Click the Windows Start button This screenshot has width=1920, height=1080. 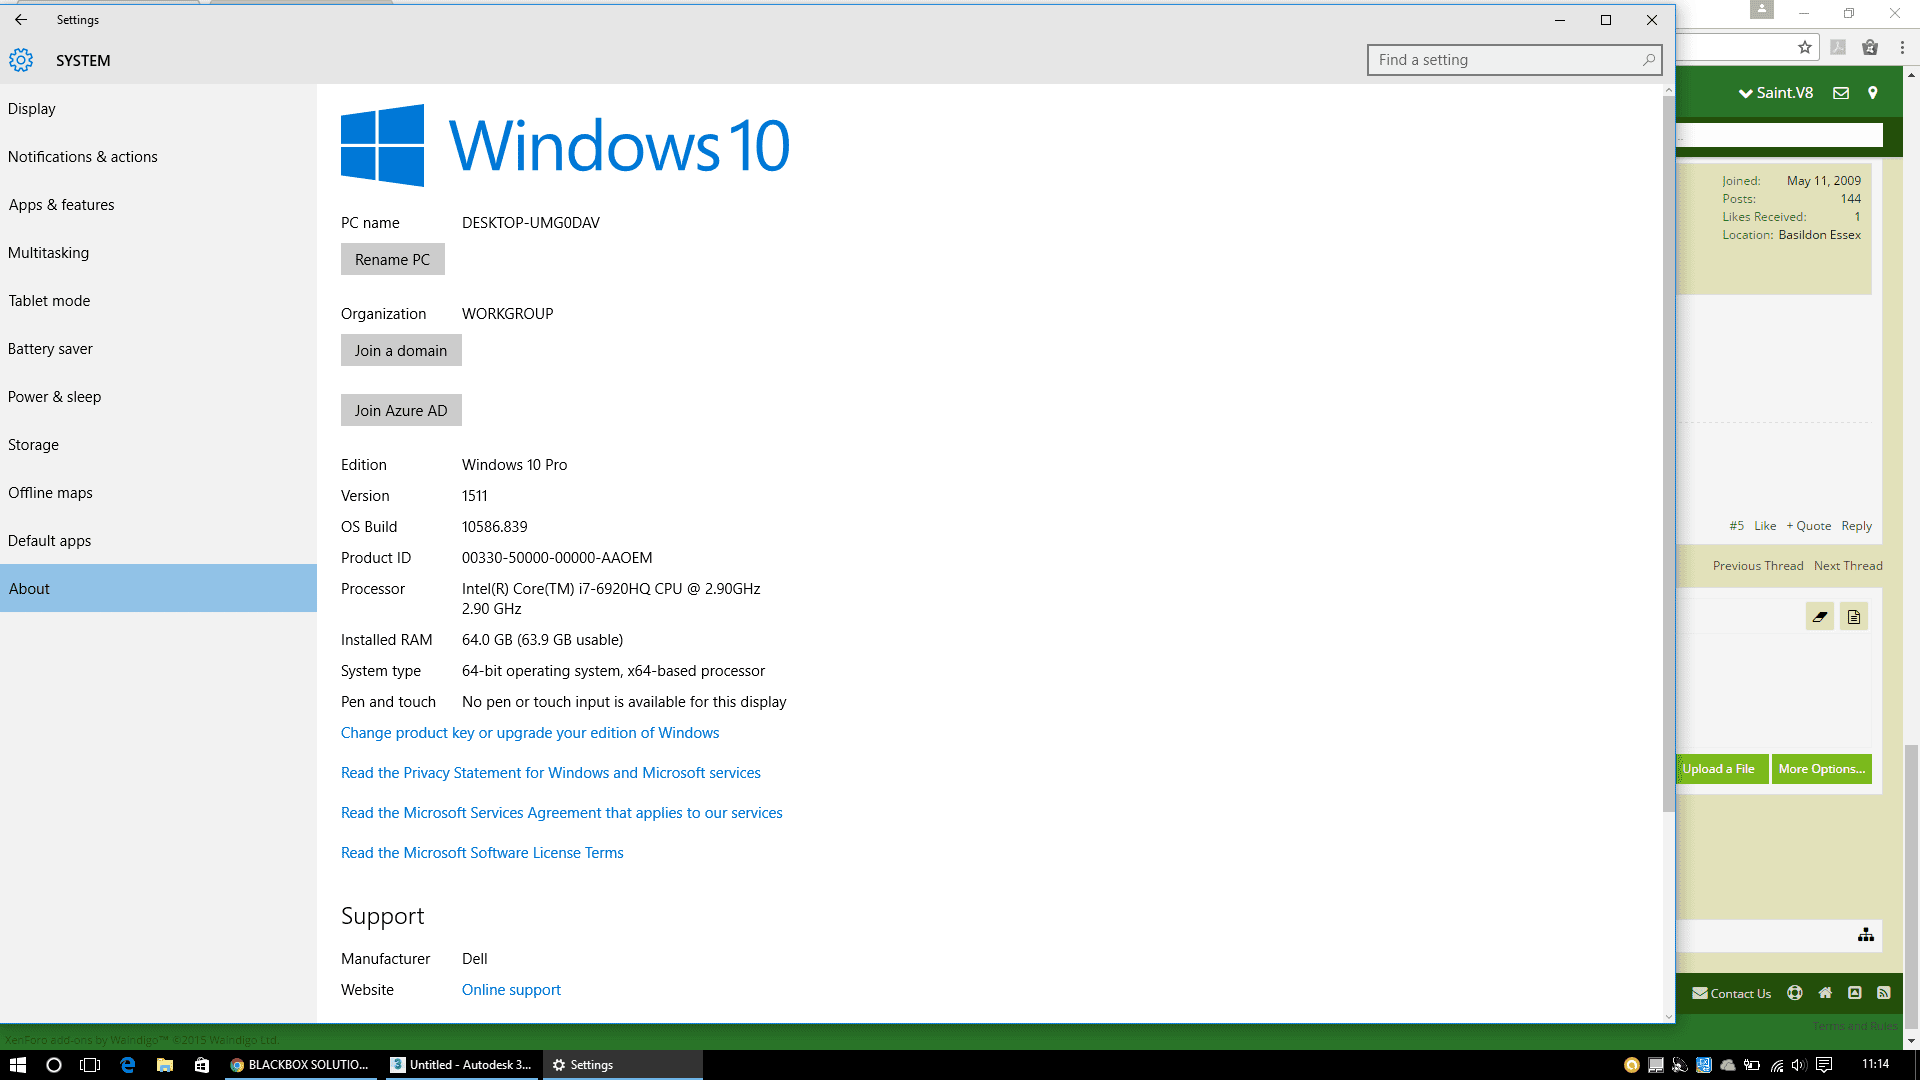[x=17, y=1065]
